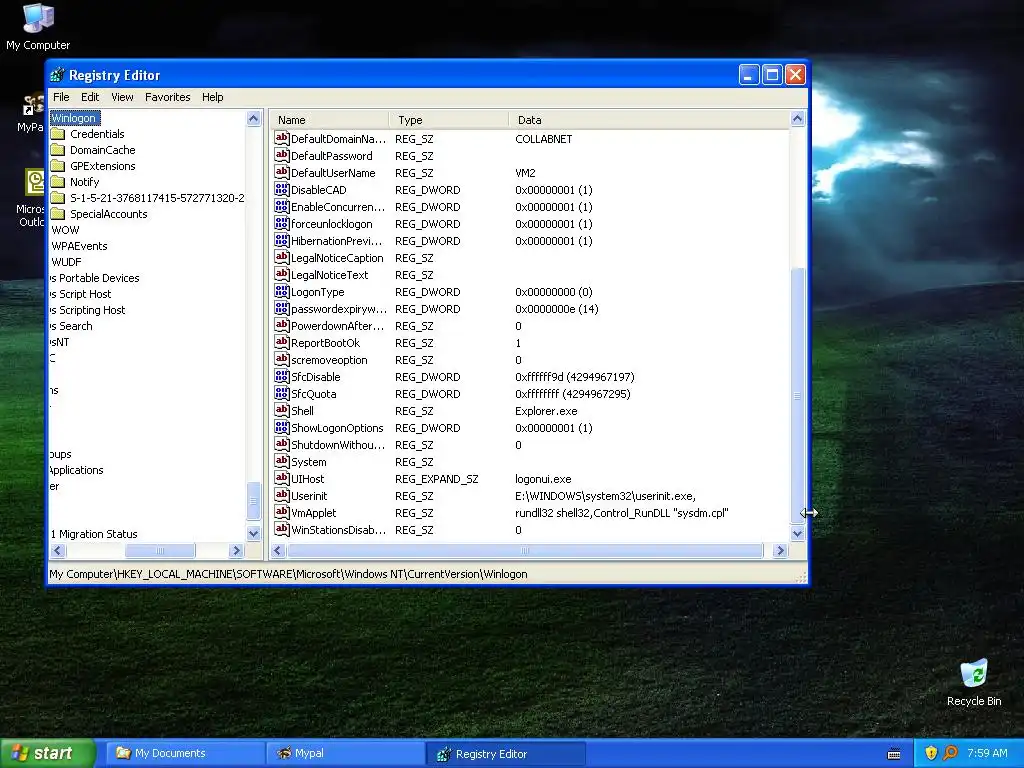Select the Scripting Host tree entry

pos(88,310)
